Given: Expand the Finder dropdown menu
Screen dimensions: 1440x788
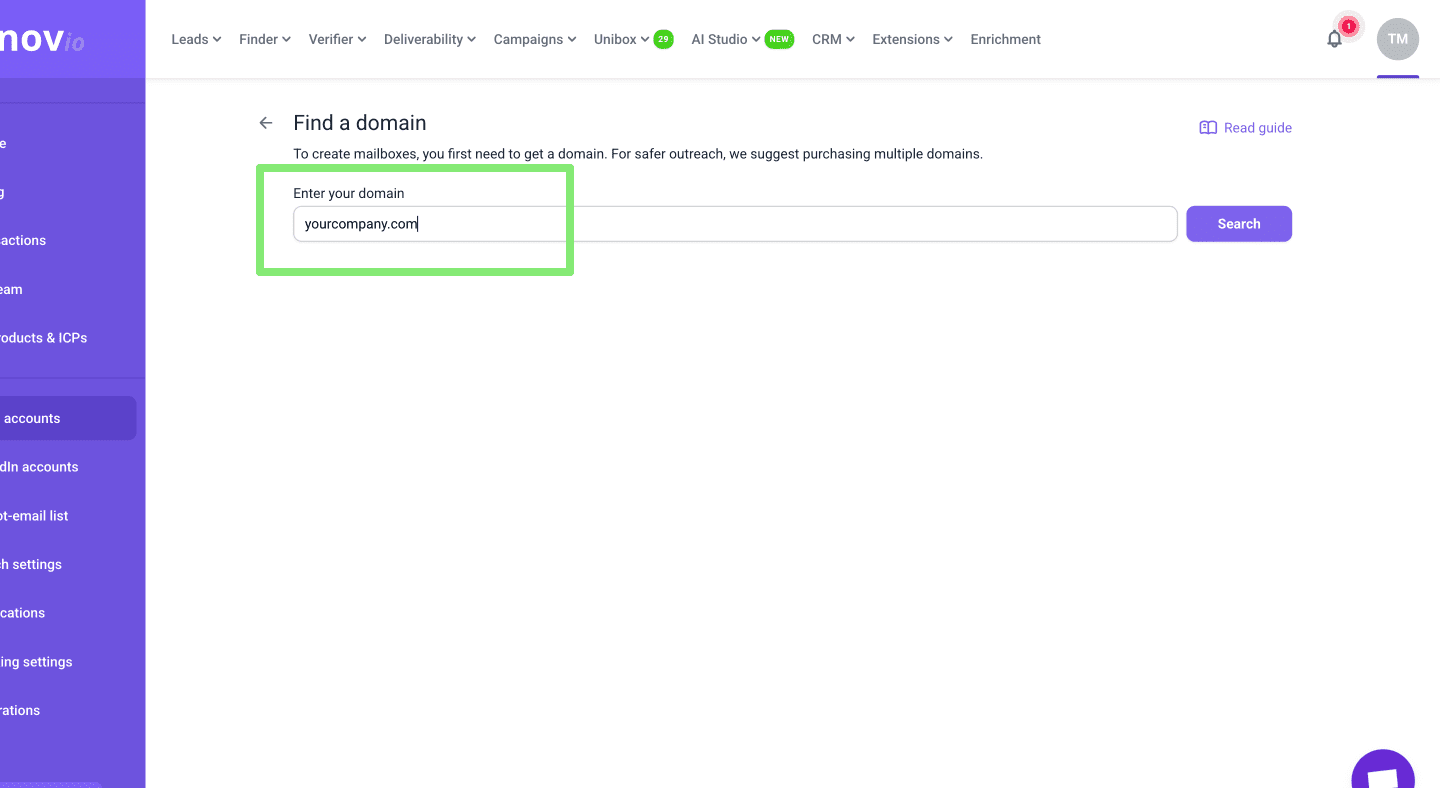Looking at the screenshot, I should tap(265, 39).
